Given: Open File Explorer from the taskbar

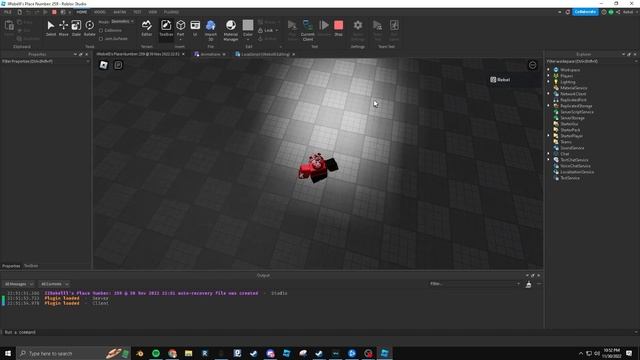Looking at the screenshot, I should click(x=189, y=353).
